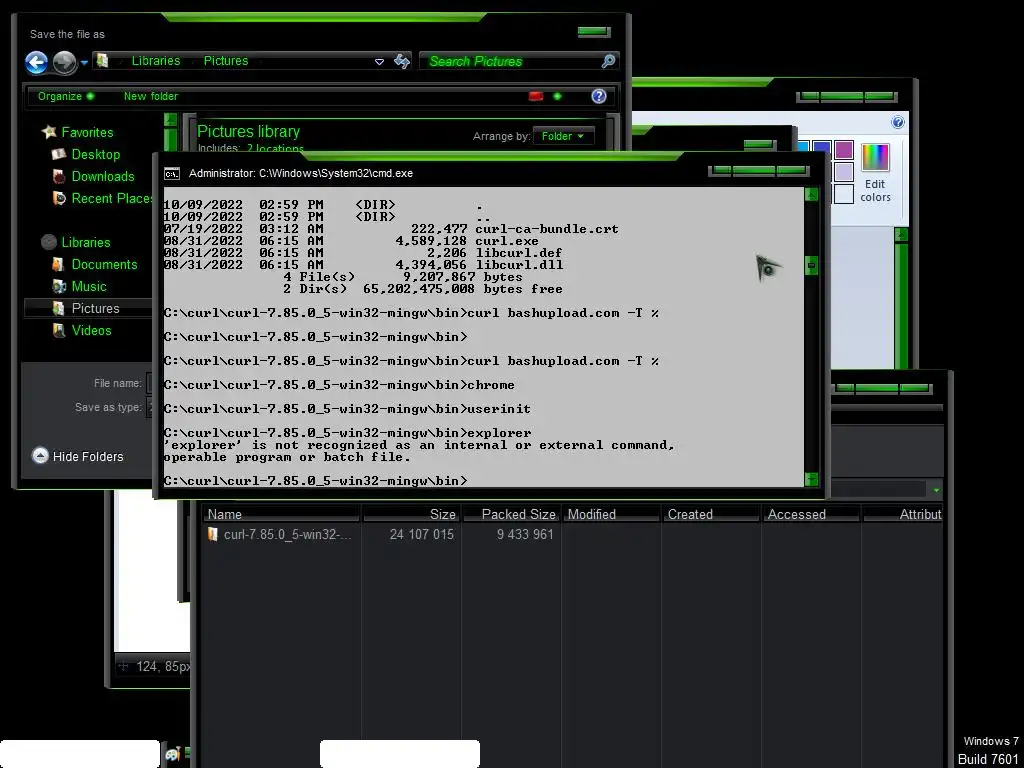Open Paint help icon
Viewport: 1024px width, 768px height.
point(898,122)
